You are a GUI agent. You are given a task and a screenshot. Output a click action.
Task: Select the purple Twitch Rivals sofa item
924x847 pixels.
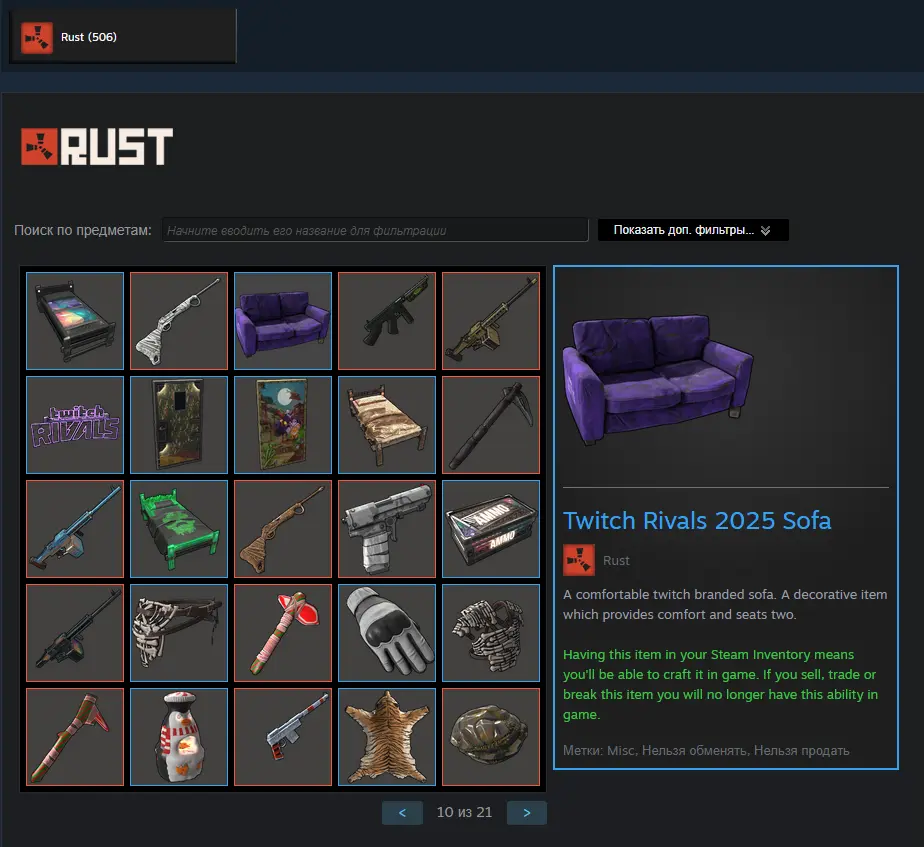283,321
